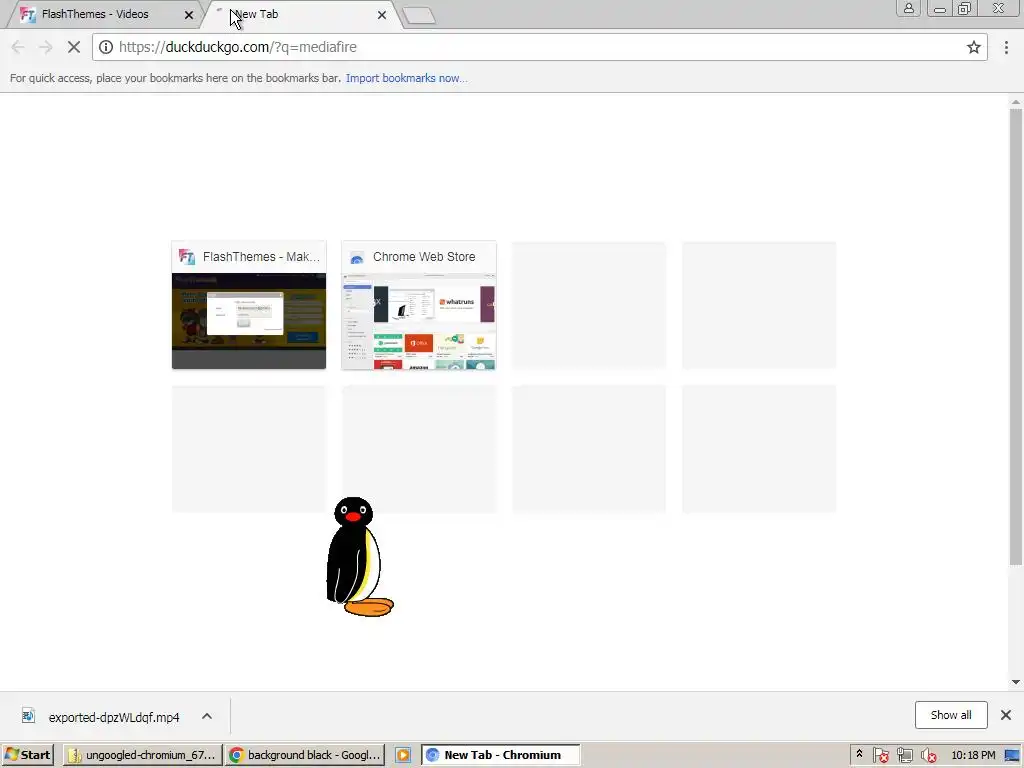This screenshot has height=768, width=1024.
Task: Minimize the Chromium window
Action: tap(940, 8)
